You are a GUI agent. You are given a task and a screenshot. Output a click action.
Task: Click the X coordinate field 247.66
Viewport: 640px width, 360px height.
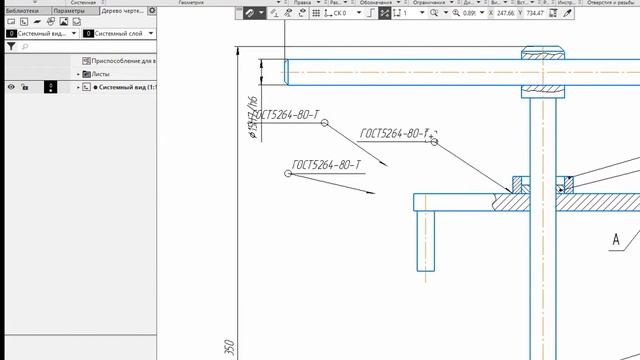505,13
